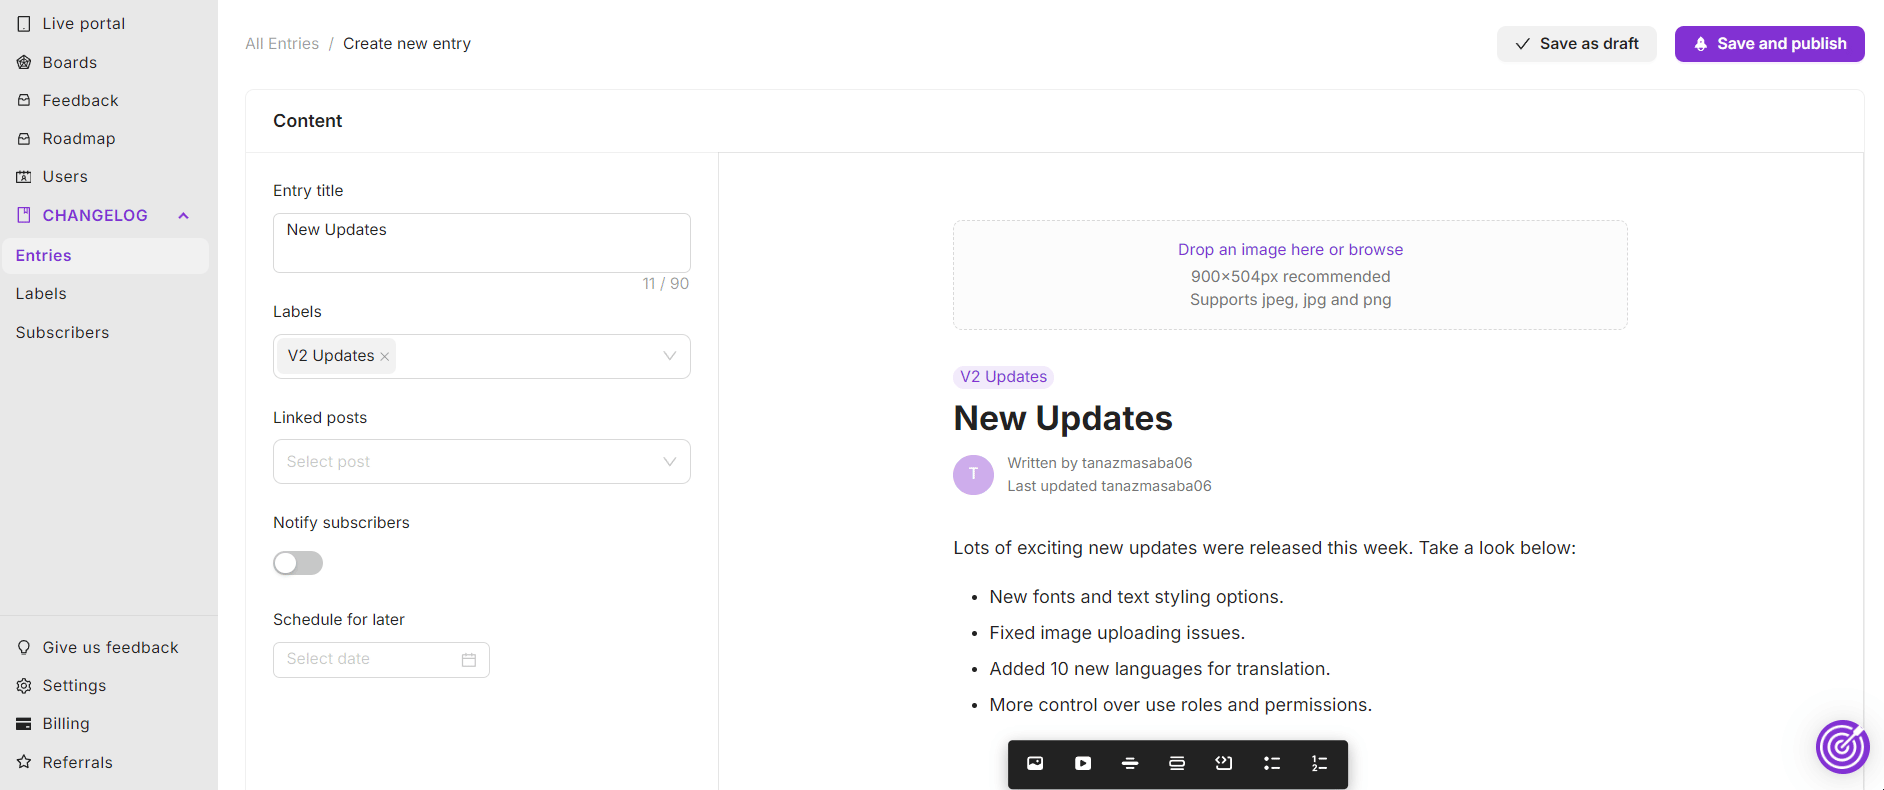Click the rocket icon on Save and publish

tap(1701, 44)
